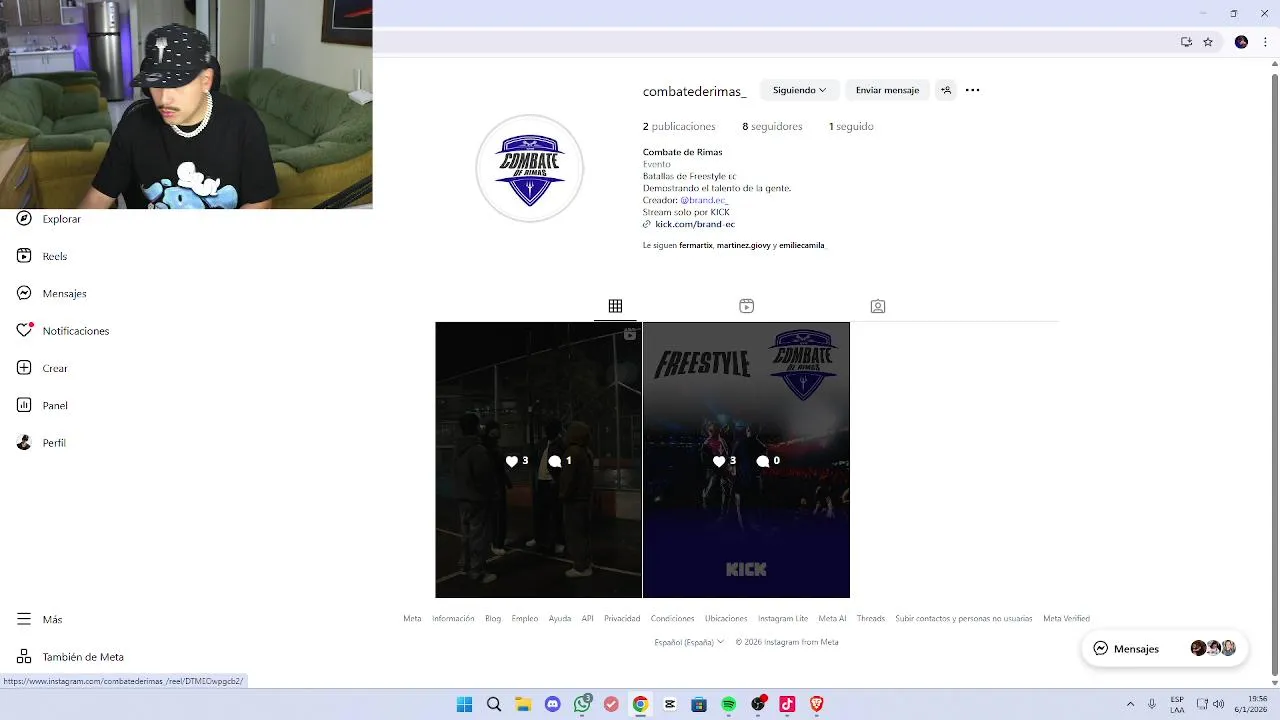1280x720 pixels.
Task: Open TikTok from the taskbar
Action: [x=787, y=704]
